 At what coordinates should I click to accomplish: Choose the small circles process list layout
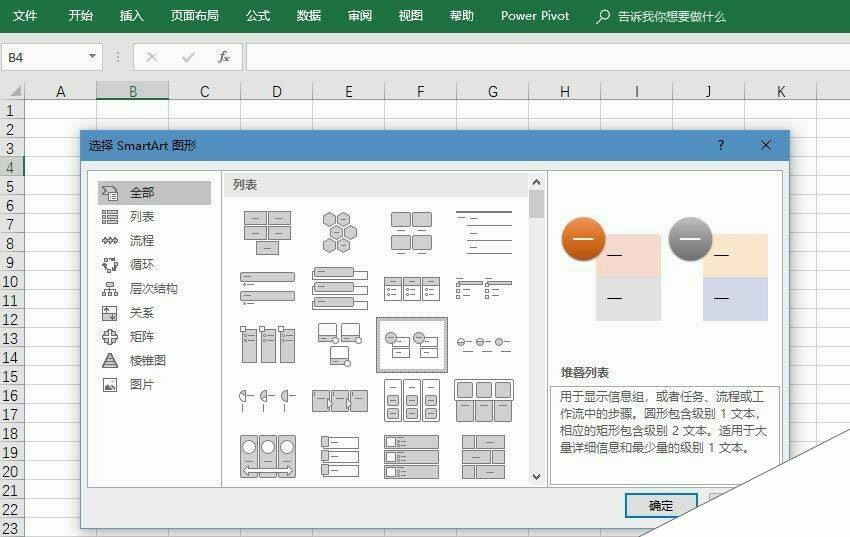484,345
